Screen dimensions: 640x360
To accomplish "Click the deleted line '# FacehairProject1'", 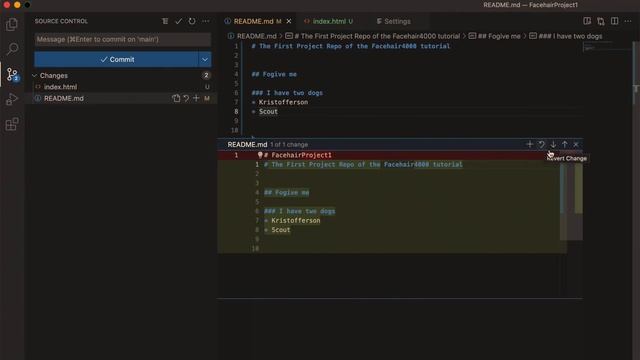I will point(301,155).
